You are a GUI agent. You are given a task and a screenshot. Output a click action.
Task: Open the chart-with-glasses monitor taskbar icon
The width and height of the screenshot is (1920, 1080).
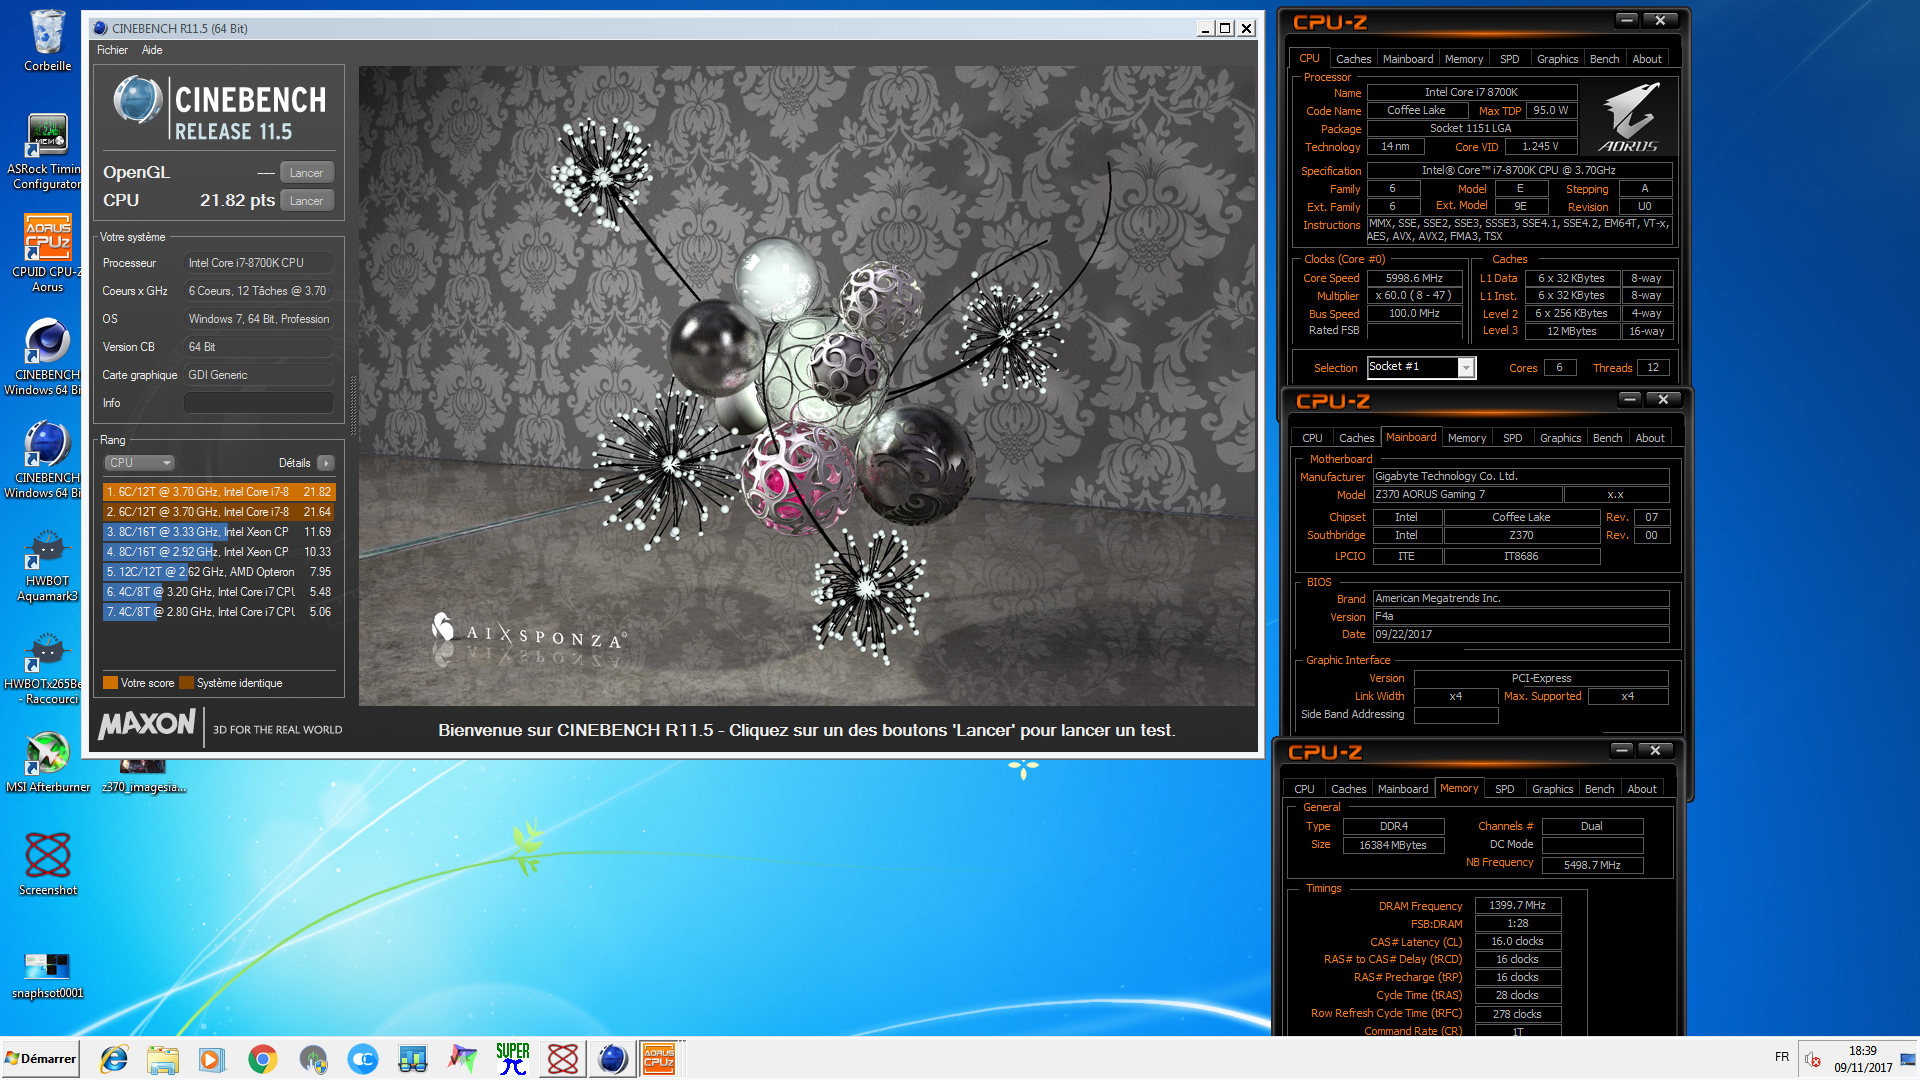412,1059
